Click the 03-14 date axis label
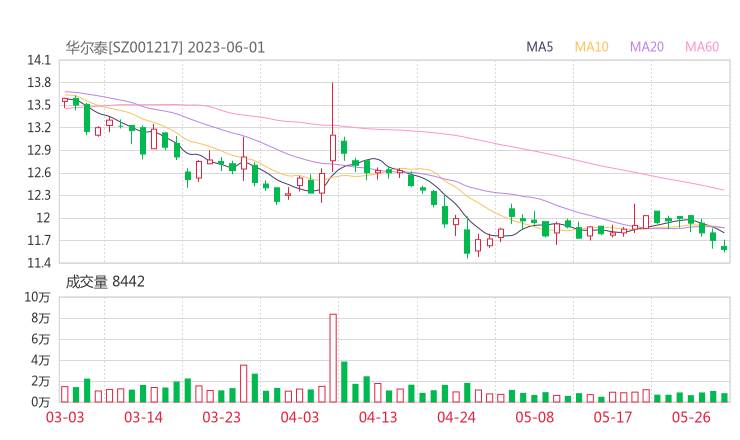740x440 pixels. pyautogui.click(x=143, y=417)
